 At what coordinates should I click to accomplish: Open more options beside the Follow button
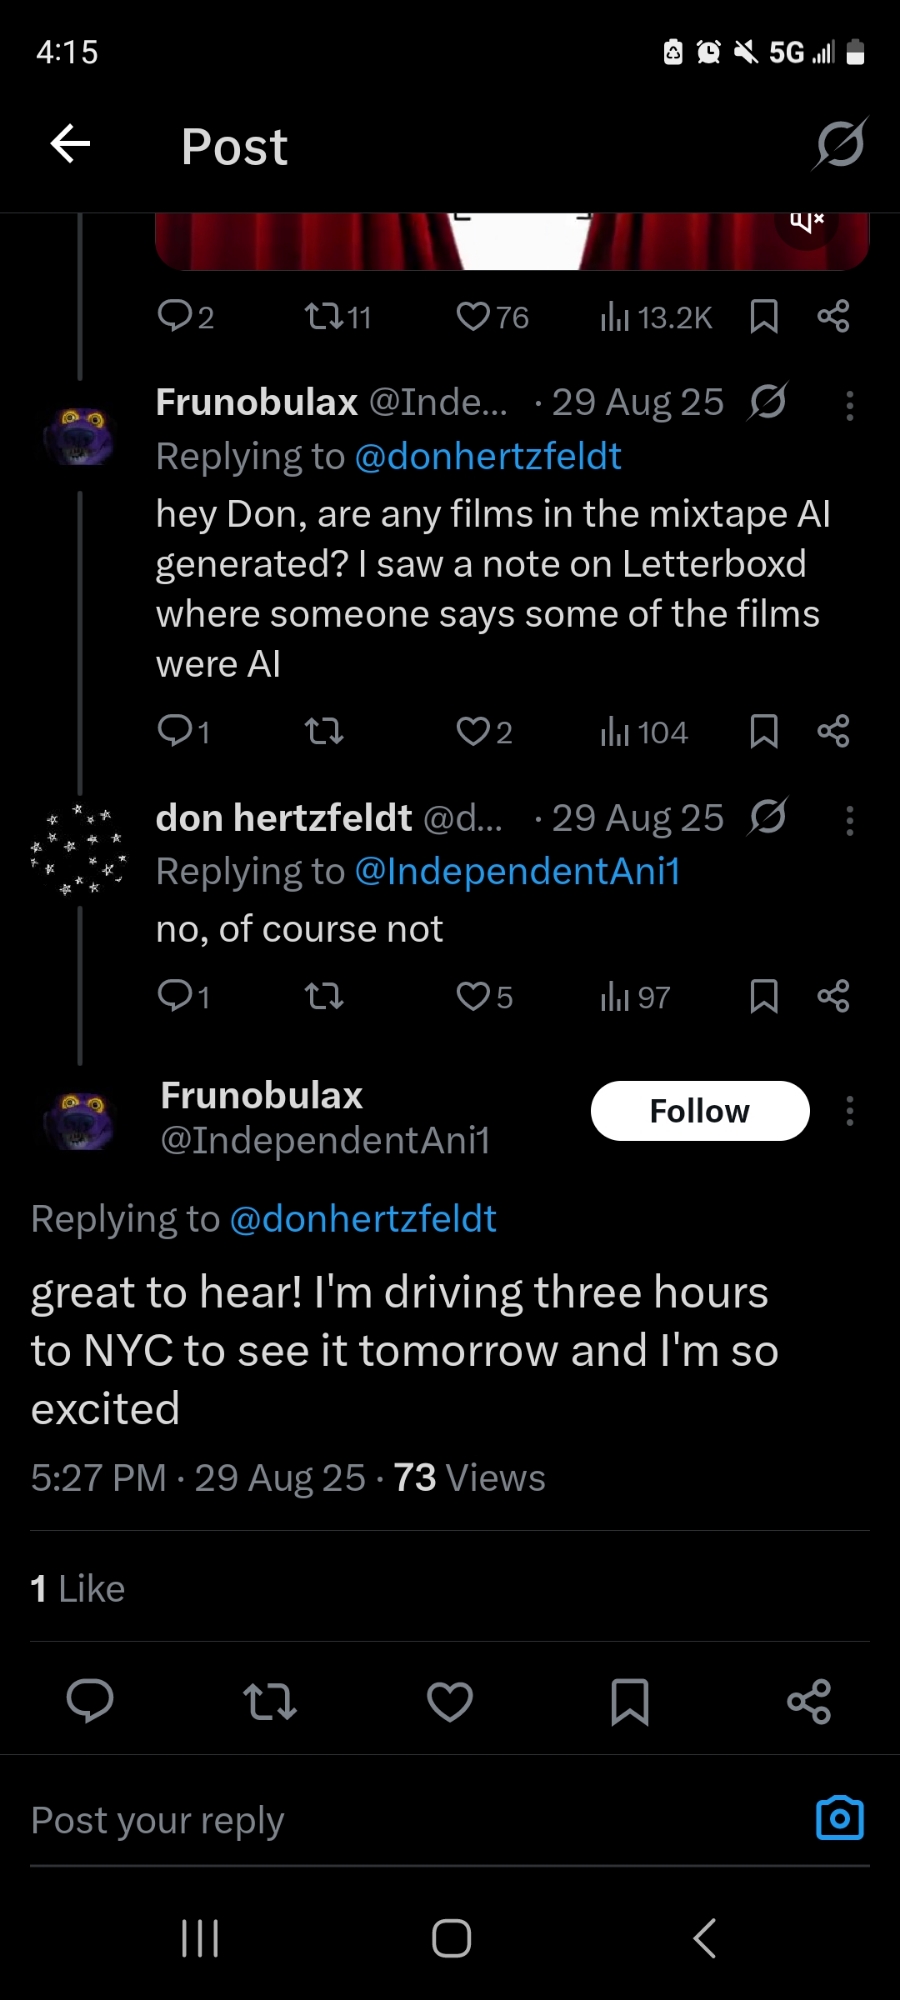point(849,1111)
